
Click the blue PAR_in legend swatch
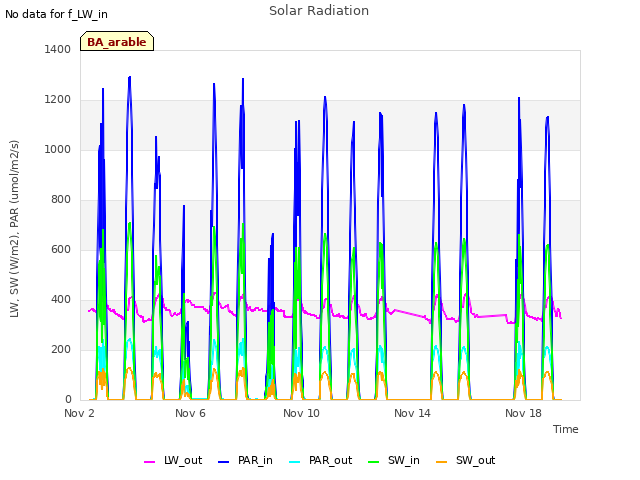[x=224, y=462]
